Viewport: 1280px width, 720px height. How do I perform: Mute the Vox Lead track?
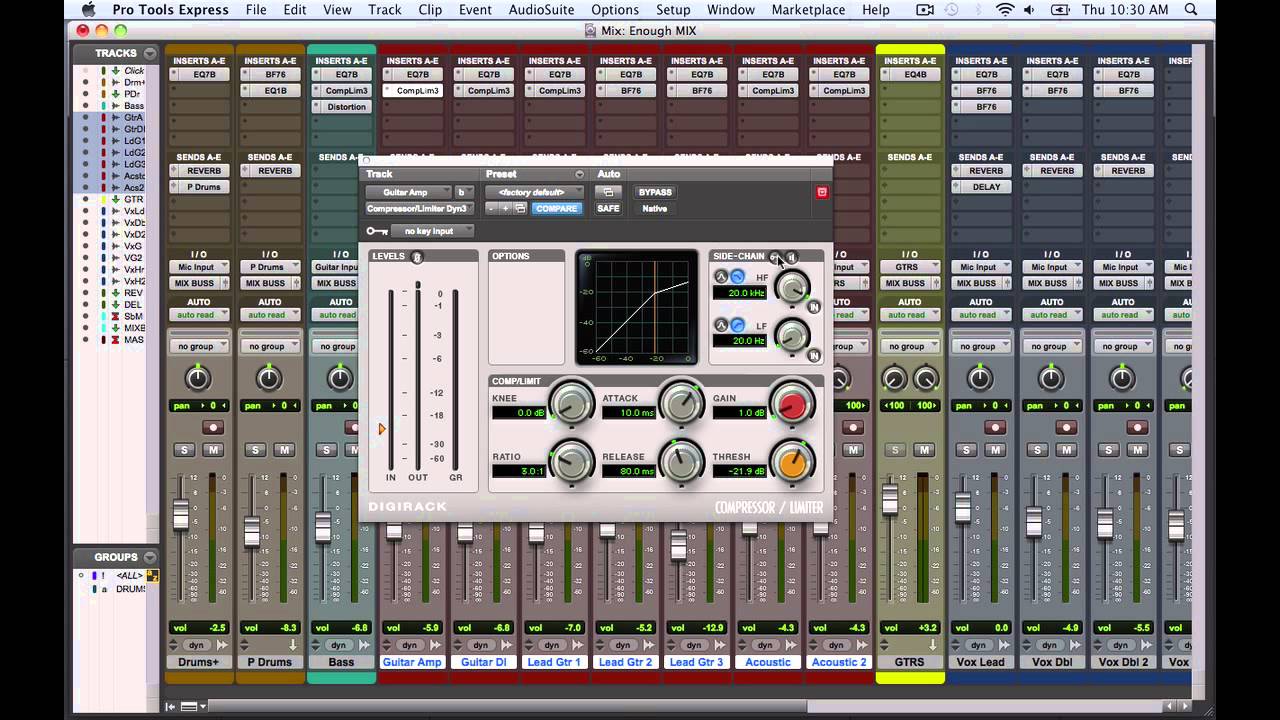click(994, 450)
